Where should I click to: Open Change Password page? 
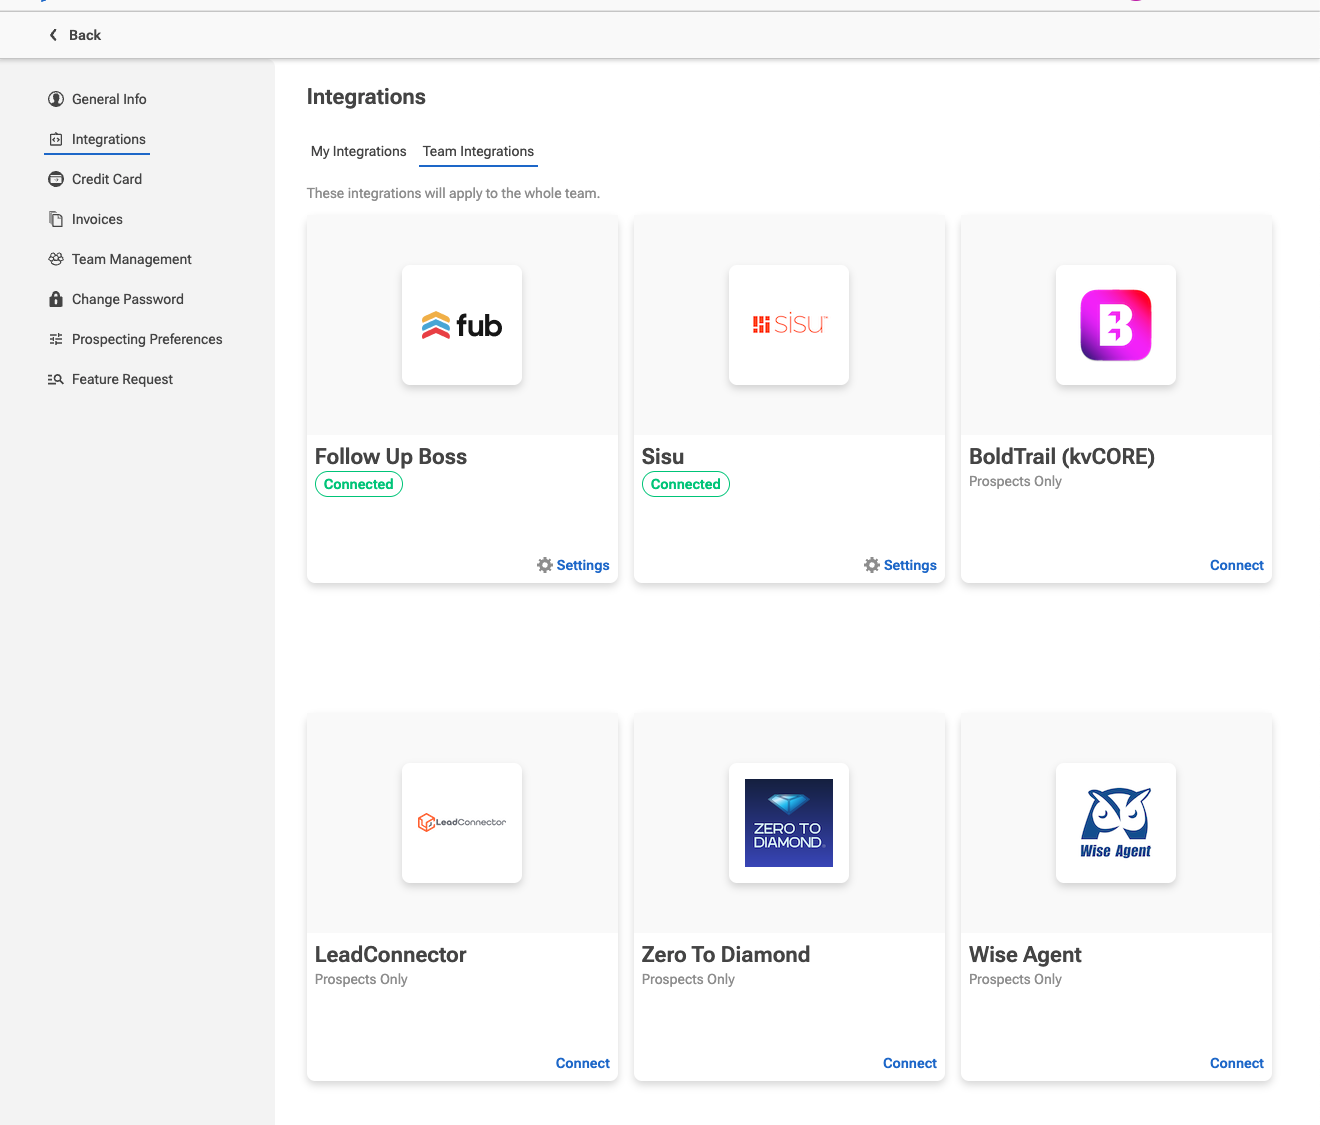pos(128,299)
